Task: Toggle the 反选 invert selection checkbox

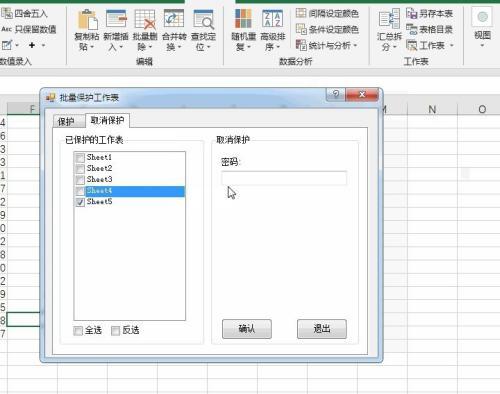Action: (115, 331)
